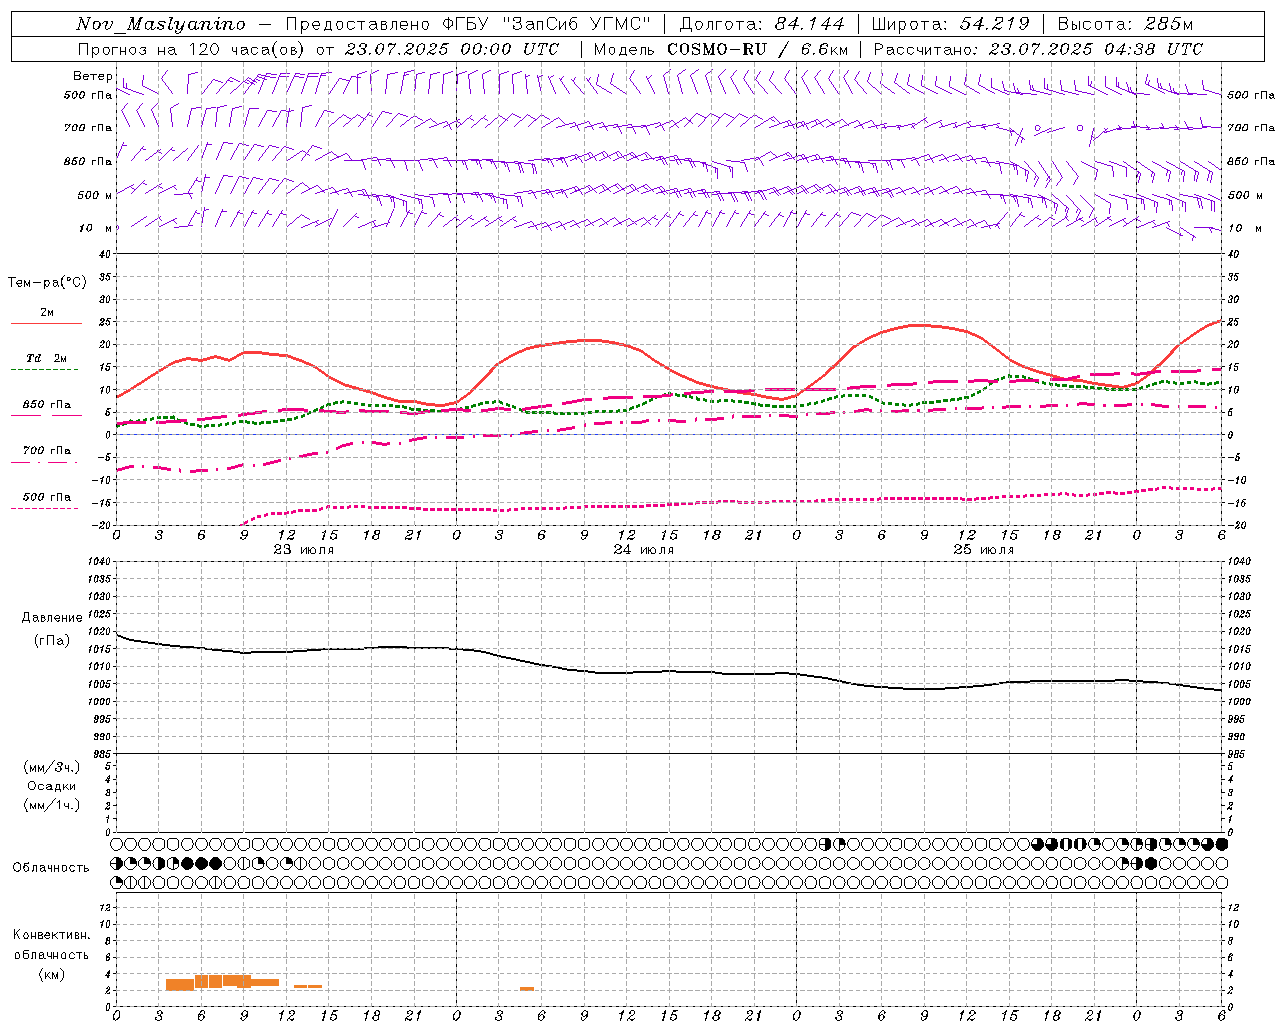1280x1024 pixels.
Task: Click the 23 июля date label
Action: pos(304,550)
